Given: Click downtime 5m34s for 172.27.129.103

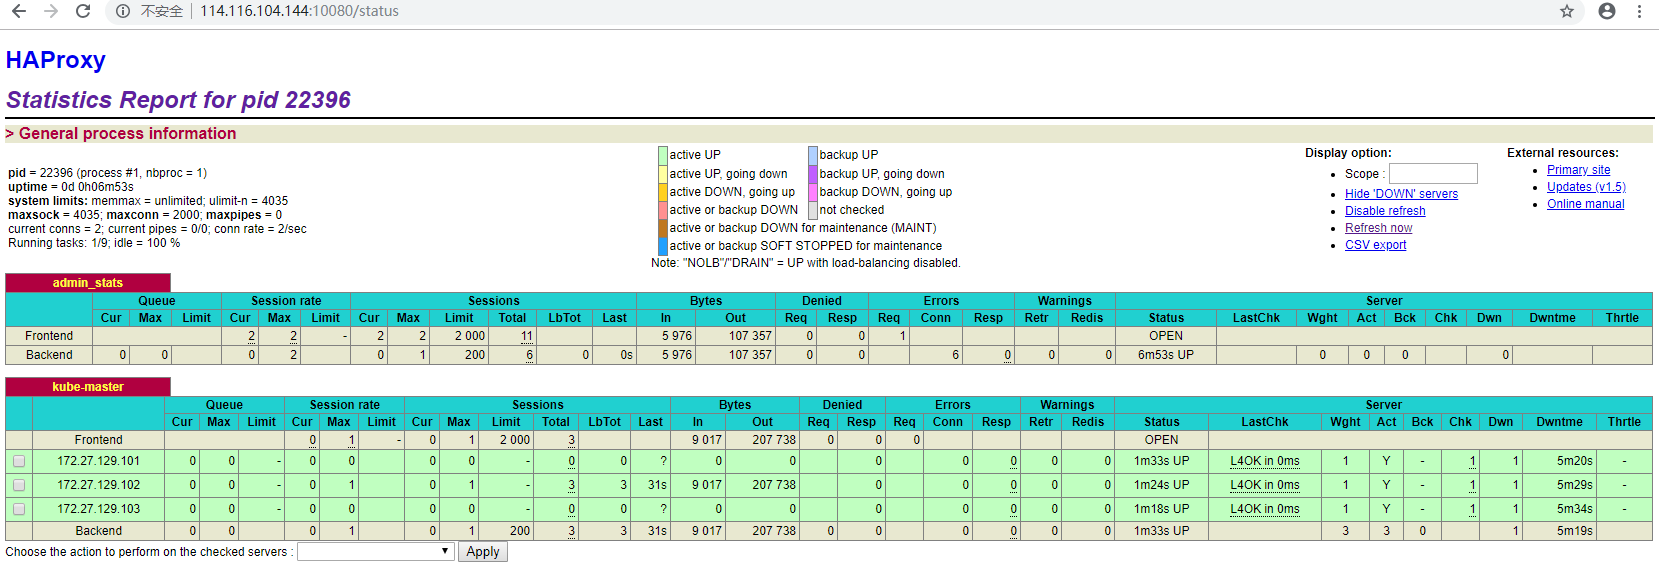Looking at the screenshot, I should (x=1574, y=509).
